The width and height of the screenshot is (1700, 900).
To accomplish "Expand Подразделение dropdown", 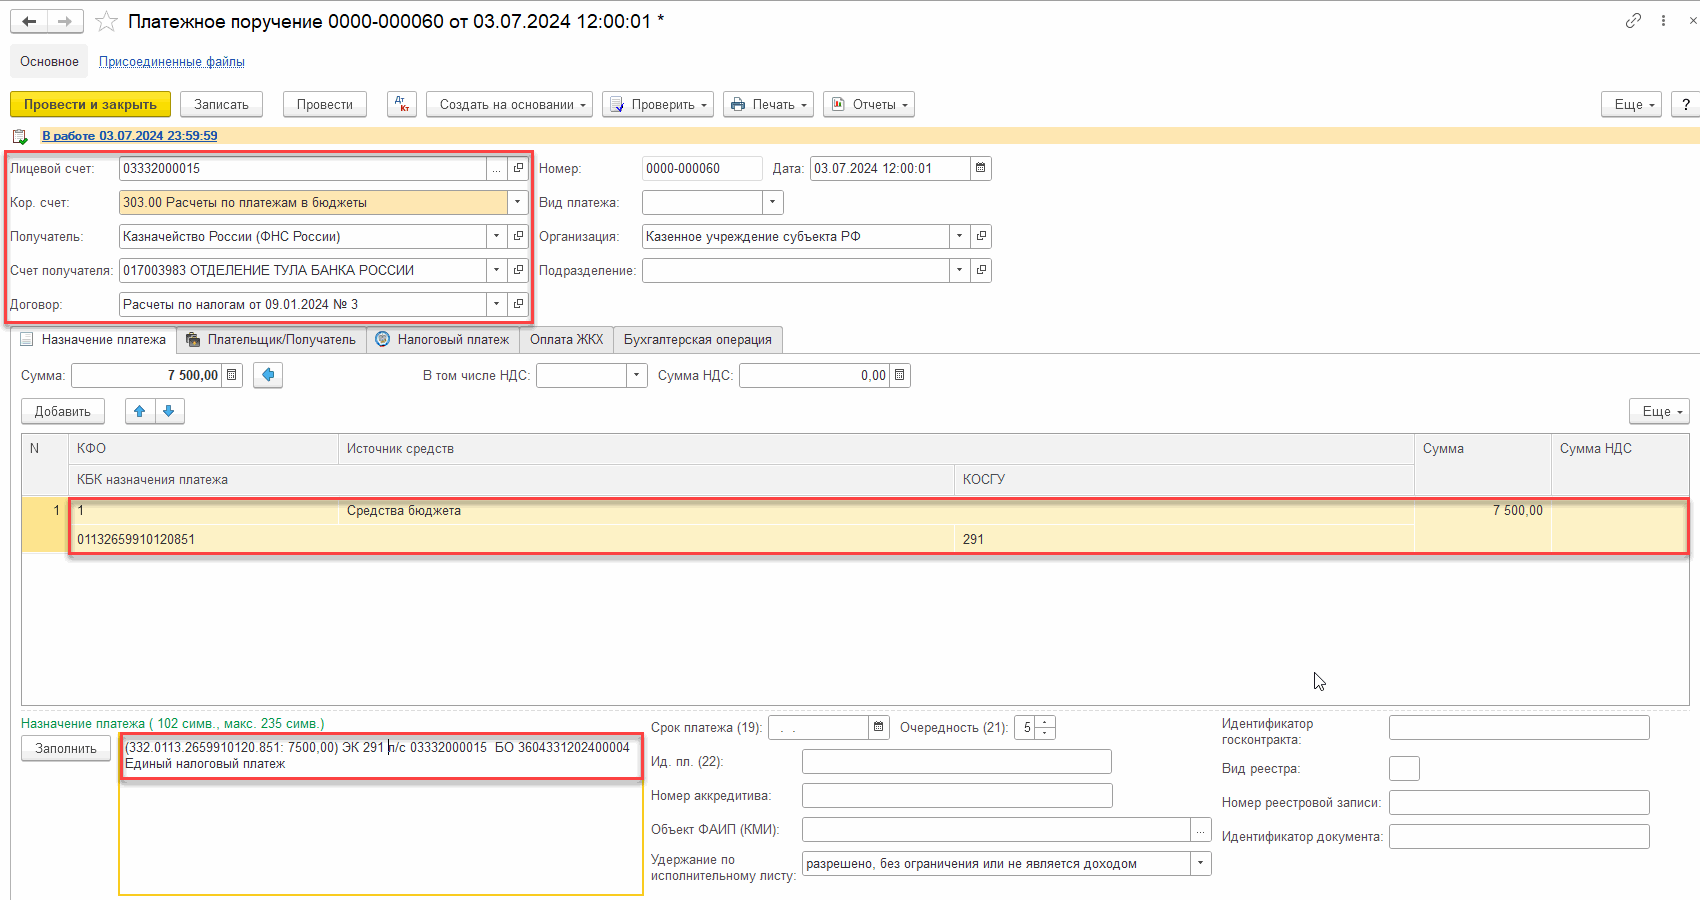I will (959, 270).
